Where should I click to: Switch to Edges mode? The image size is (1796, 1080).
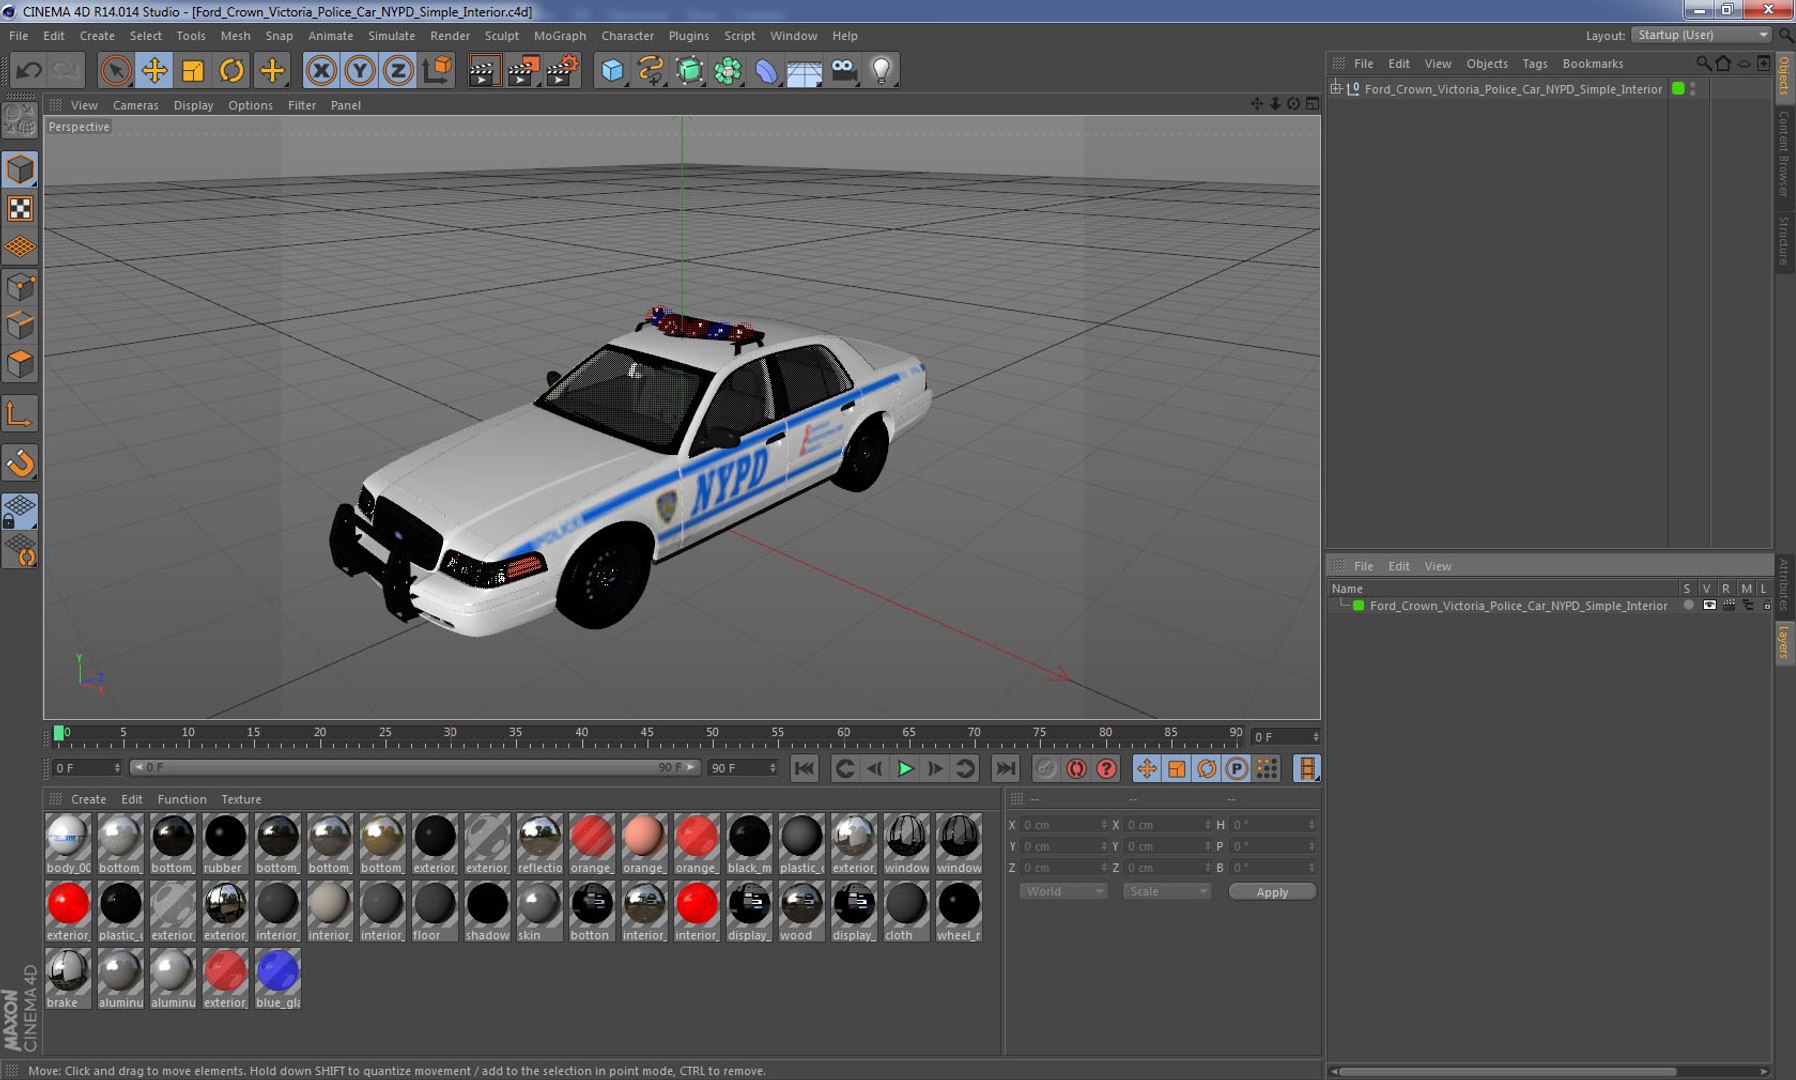(x=20, y=326)
